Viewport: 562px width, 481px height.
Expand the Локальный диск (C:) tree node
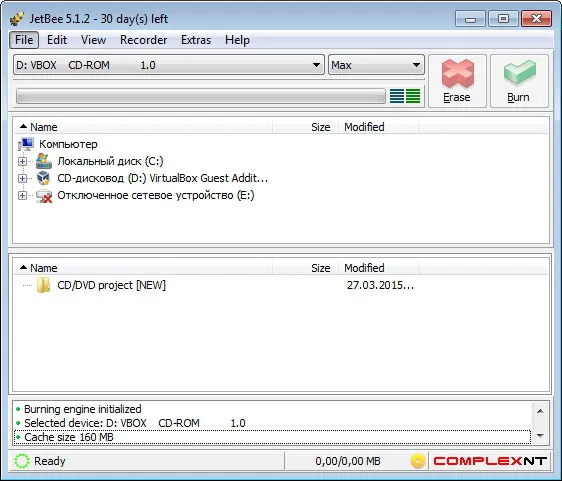click(22, 161)
